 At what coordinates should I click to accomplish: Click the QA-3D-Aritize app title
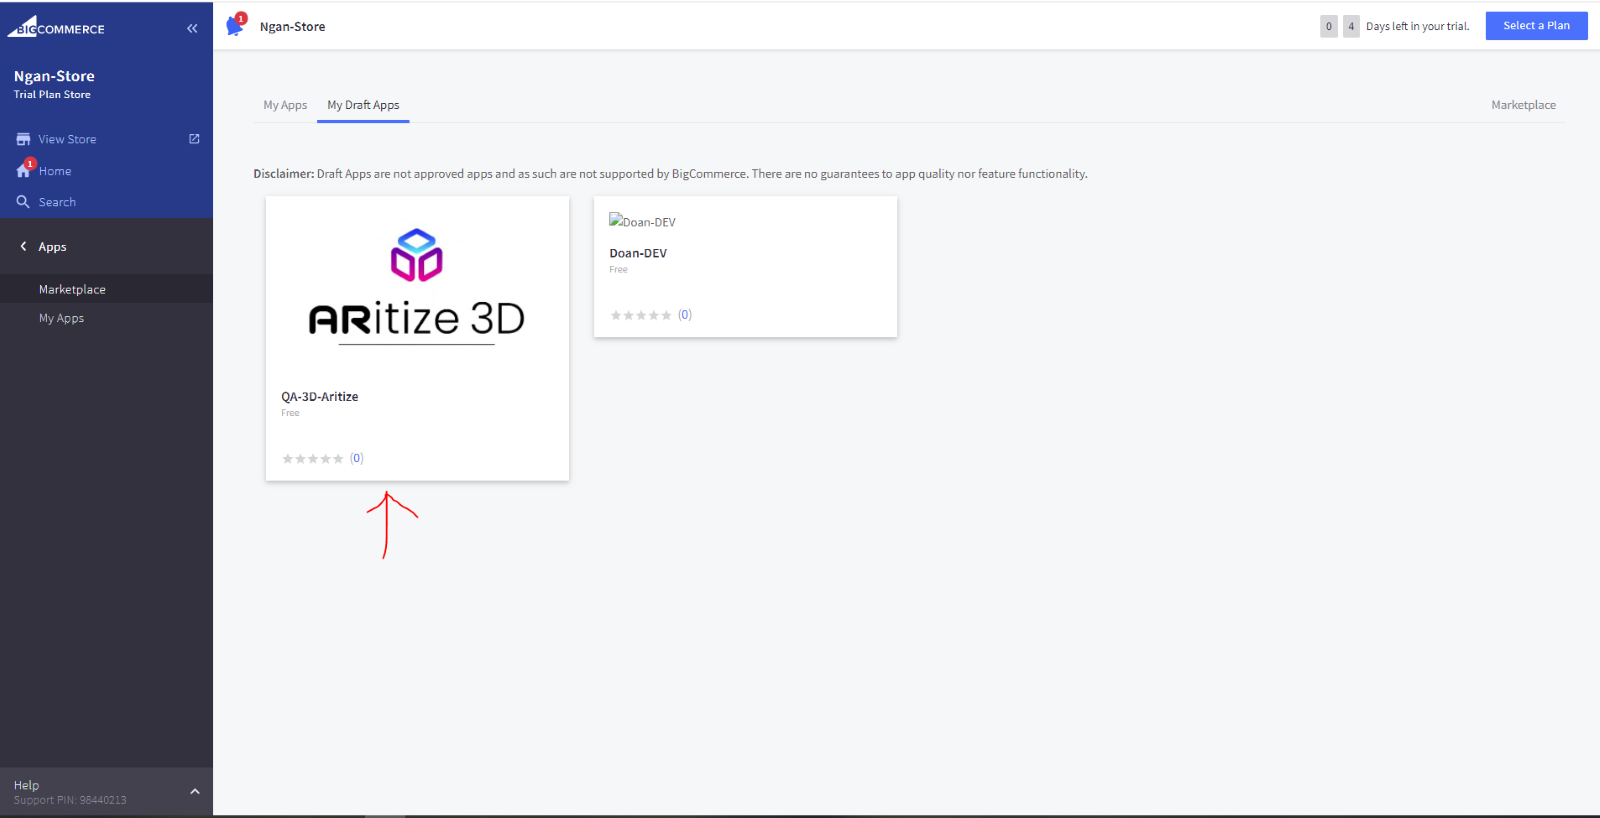pyautogui.click(x=320, y=397)
